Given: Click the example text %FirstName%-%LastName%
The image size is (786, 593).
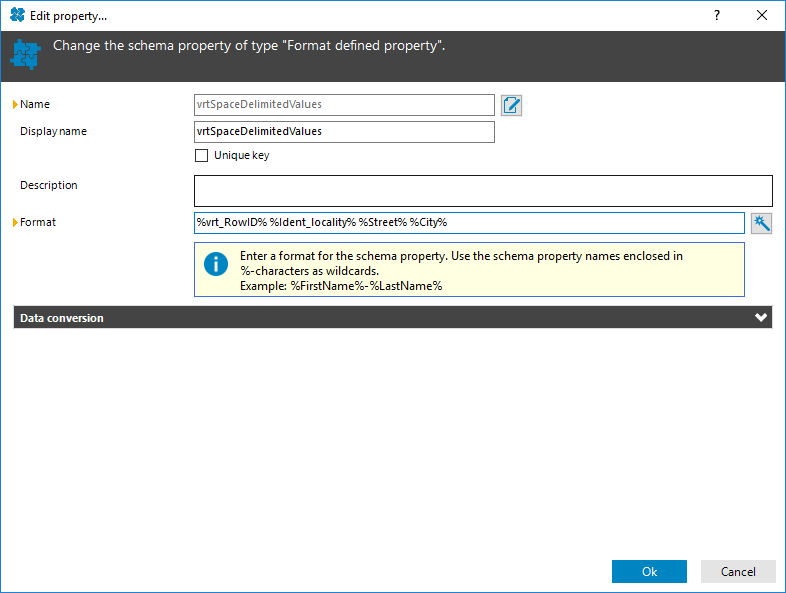Looking at the screenshot, I should (x=366, y=286).
